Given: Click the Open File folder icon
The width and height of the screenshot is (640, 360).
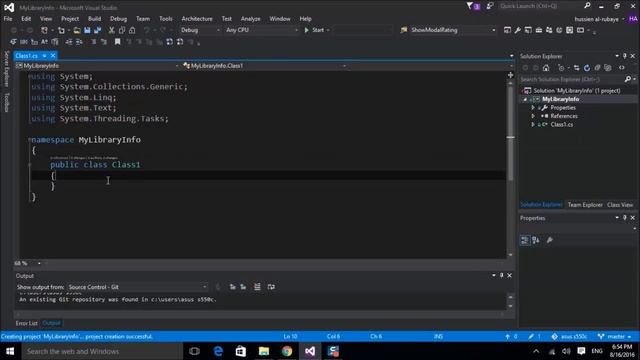Looking at the screenshot, I should coord(77,30).
